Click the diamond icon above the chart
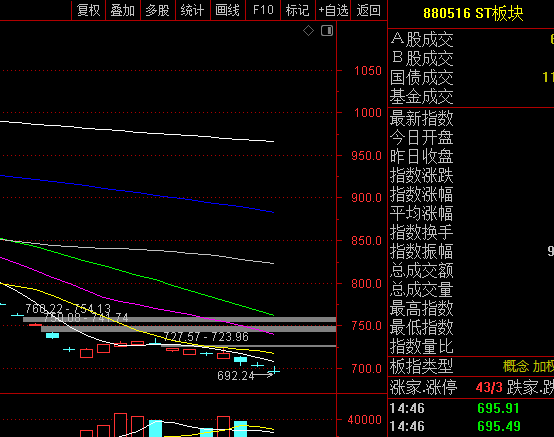 tap(308, 31)
